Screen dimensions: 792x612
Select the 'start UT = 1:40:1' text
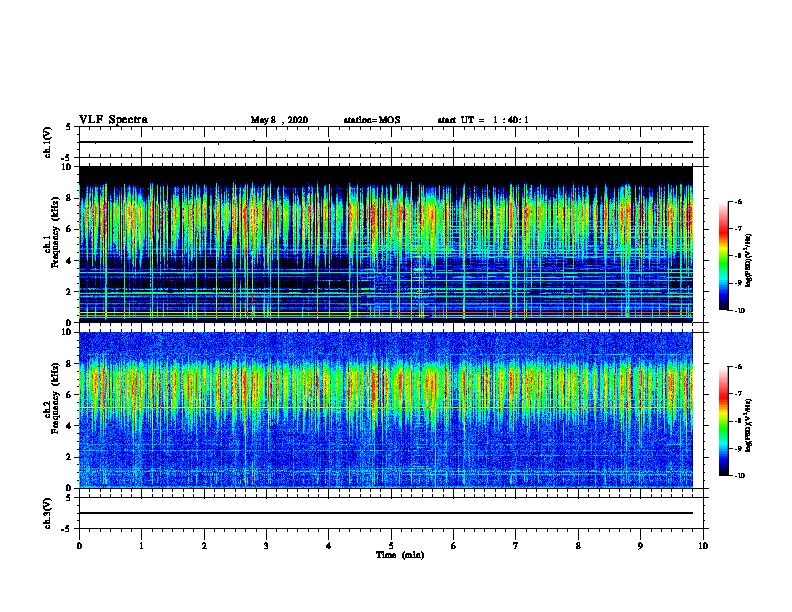click(x=483, y=120)
